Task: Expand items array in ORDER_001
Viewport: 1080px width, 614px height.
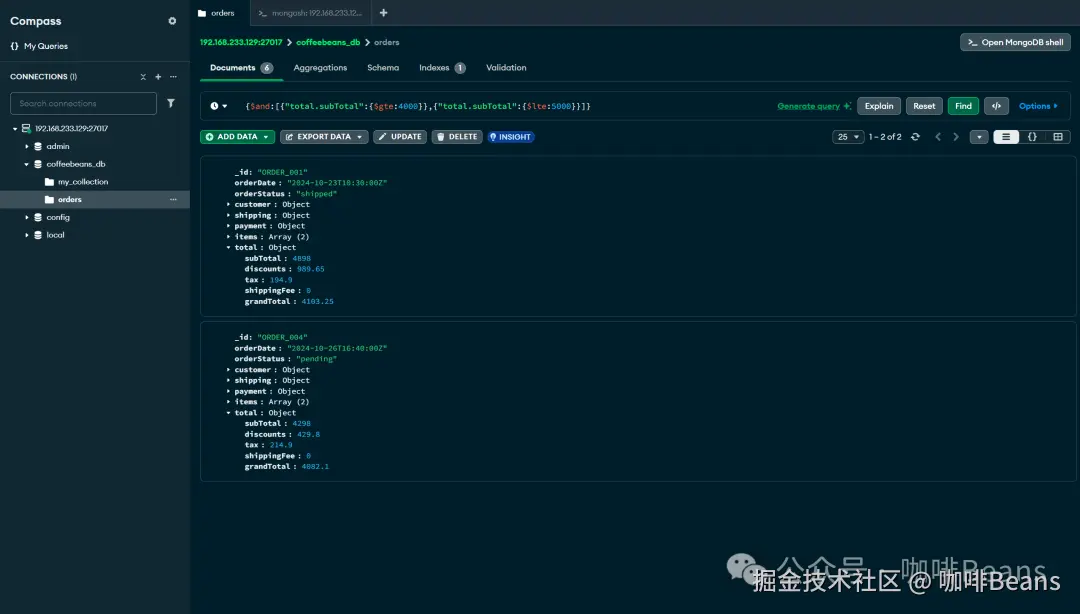Action: tap(229, 237)
